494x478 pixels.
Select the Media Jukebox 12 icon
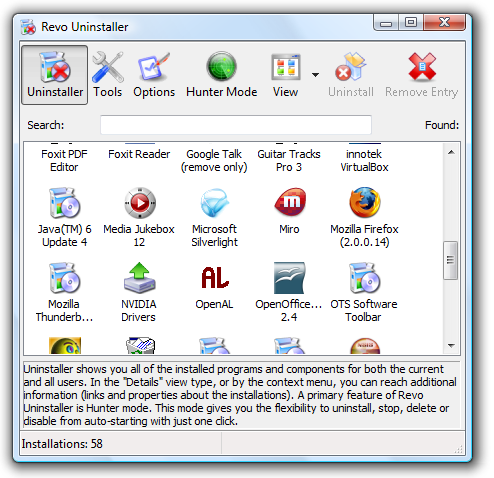click(x=140, y=203)
